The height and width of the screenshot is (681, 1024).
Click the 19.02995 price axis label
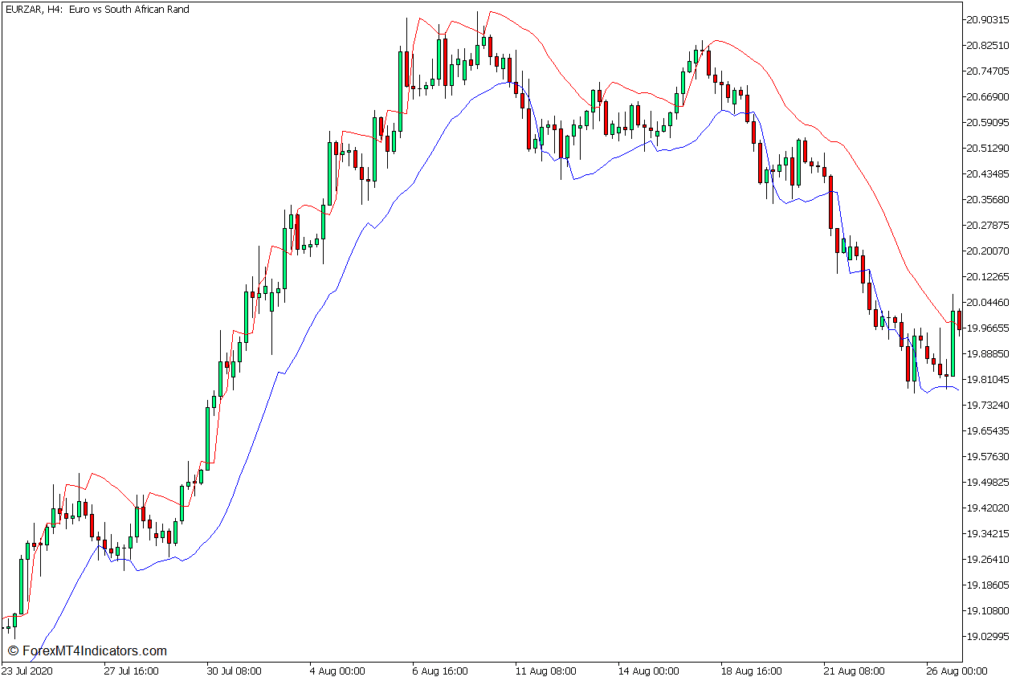991,637
